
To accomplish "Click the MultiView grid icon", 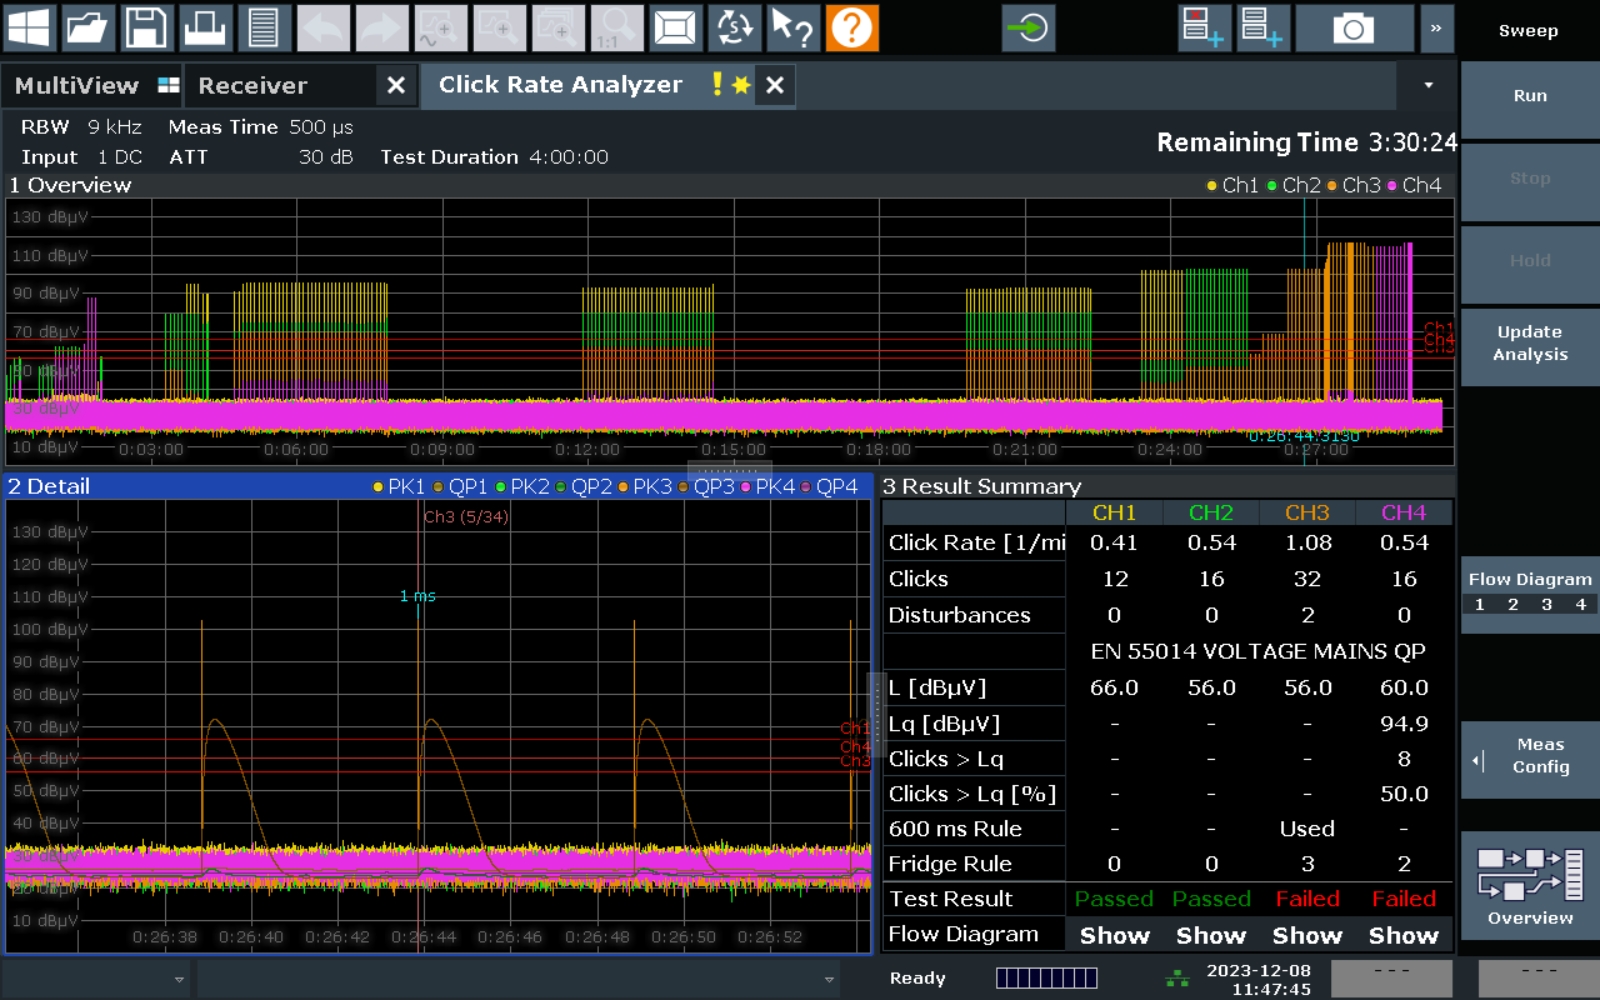I will [168, 86].
